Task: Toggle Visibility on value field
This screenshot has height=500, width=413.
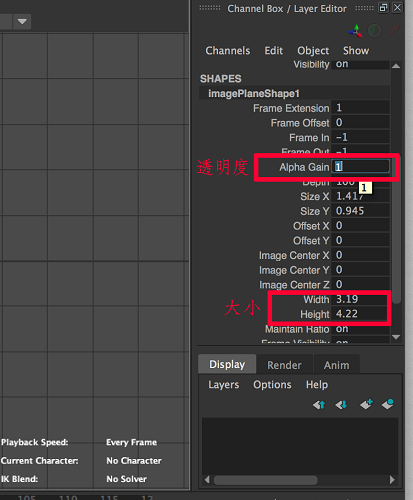Action: click(x=360, y=64)
